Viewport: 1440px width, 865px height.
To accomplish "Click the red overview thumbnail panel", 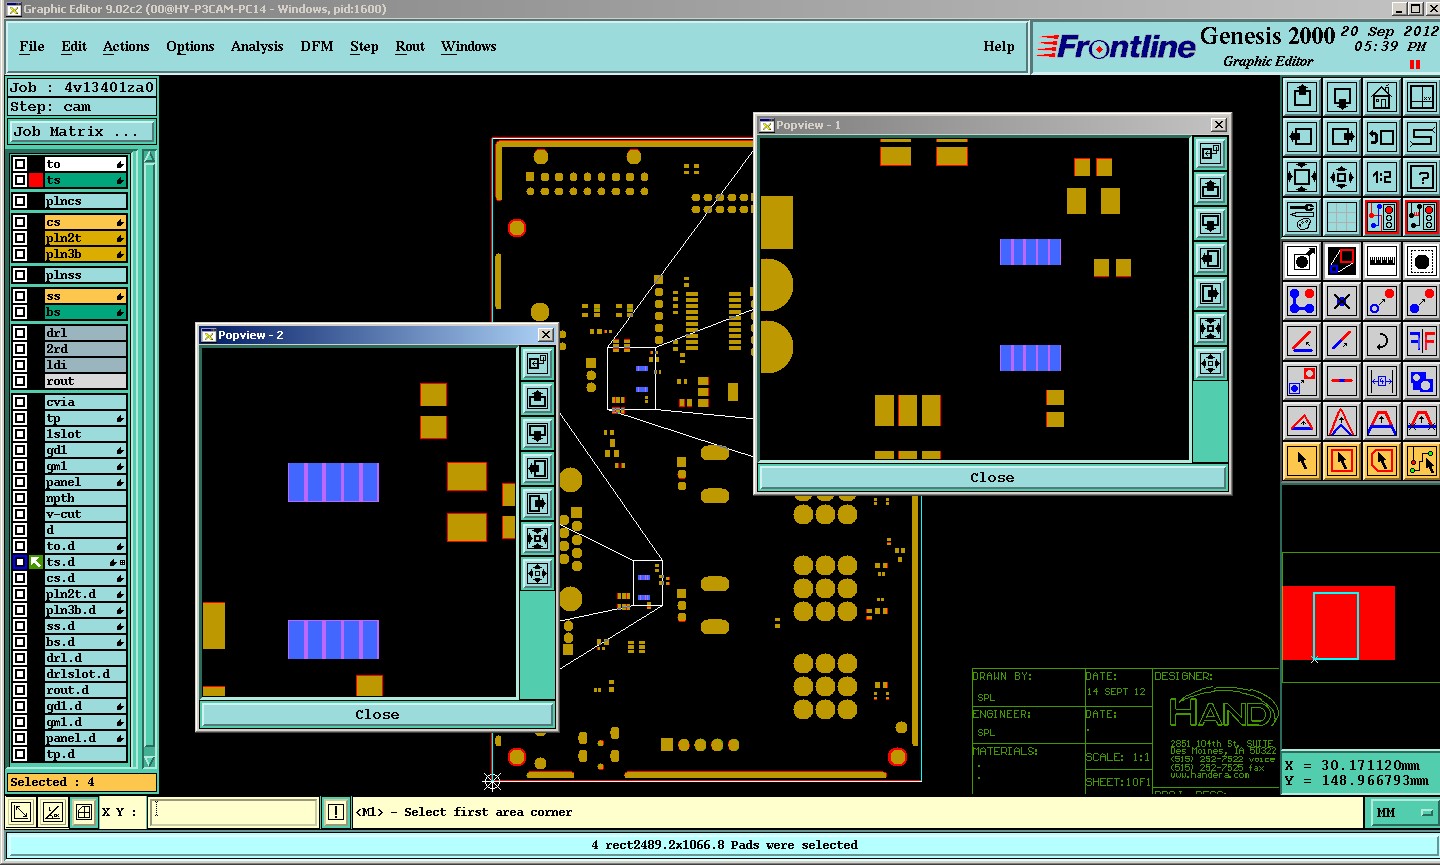I will [1338, 622].
